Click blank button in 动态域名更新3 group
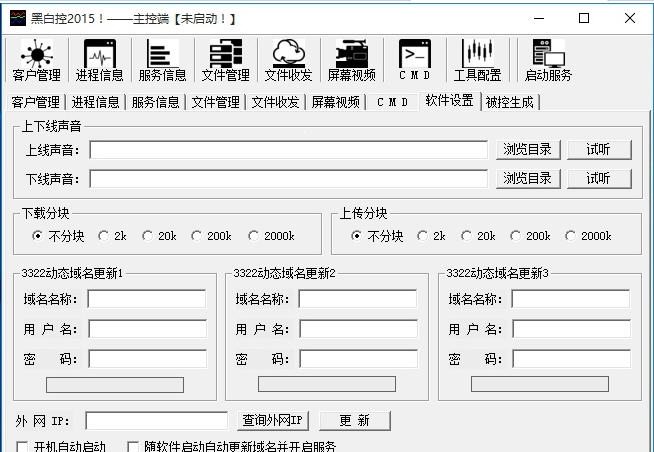The width and height of the screenshot is (654, 452). [540, 384]
